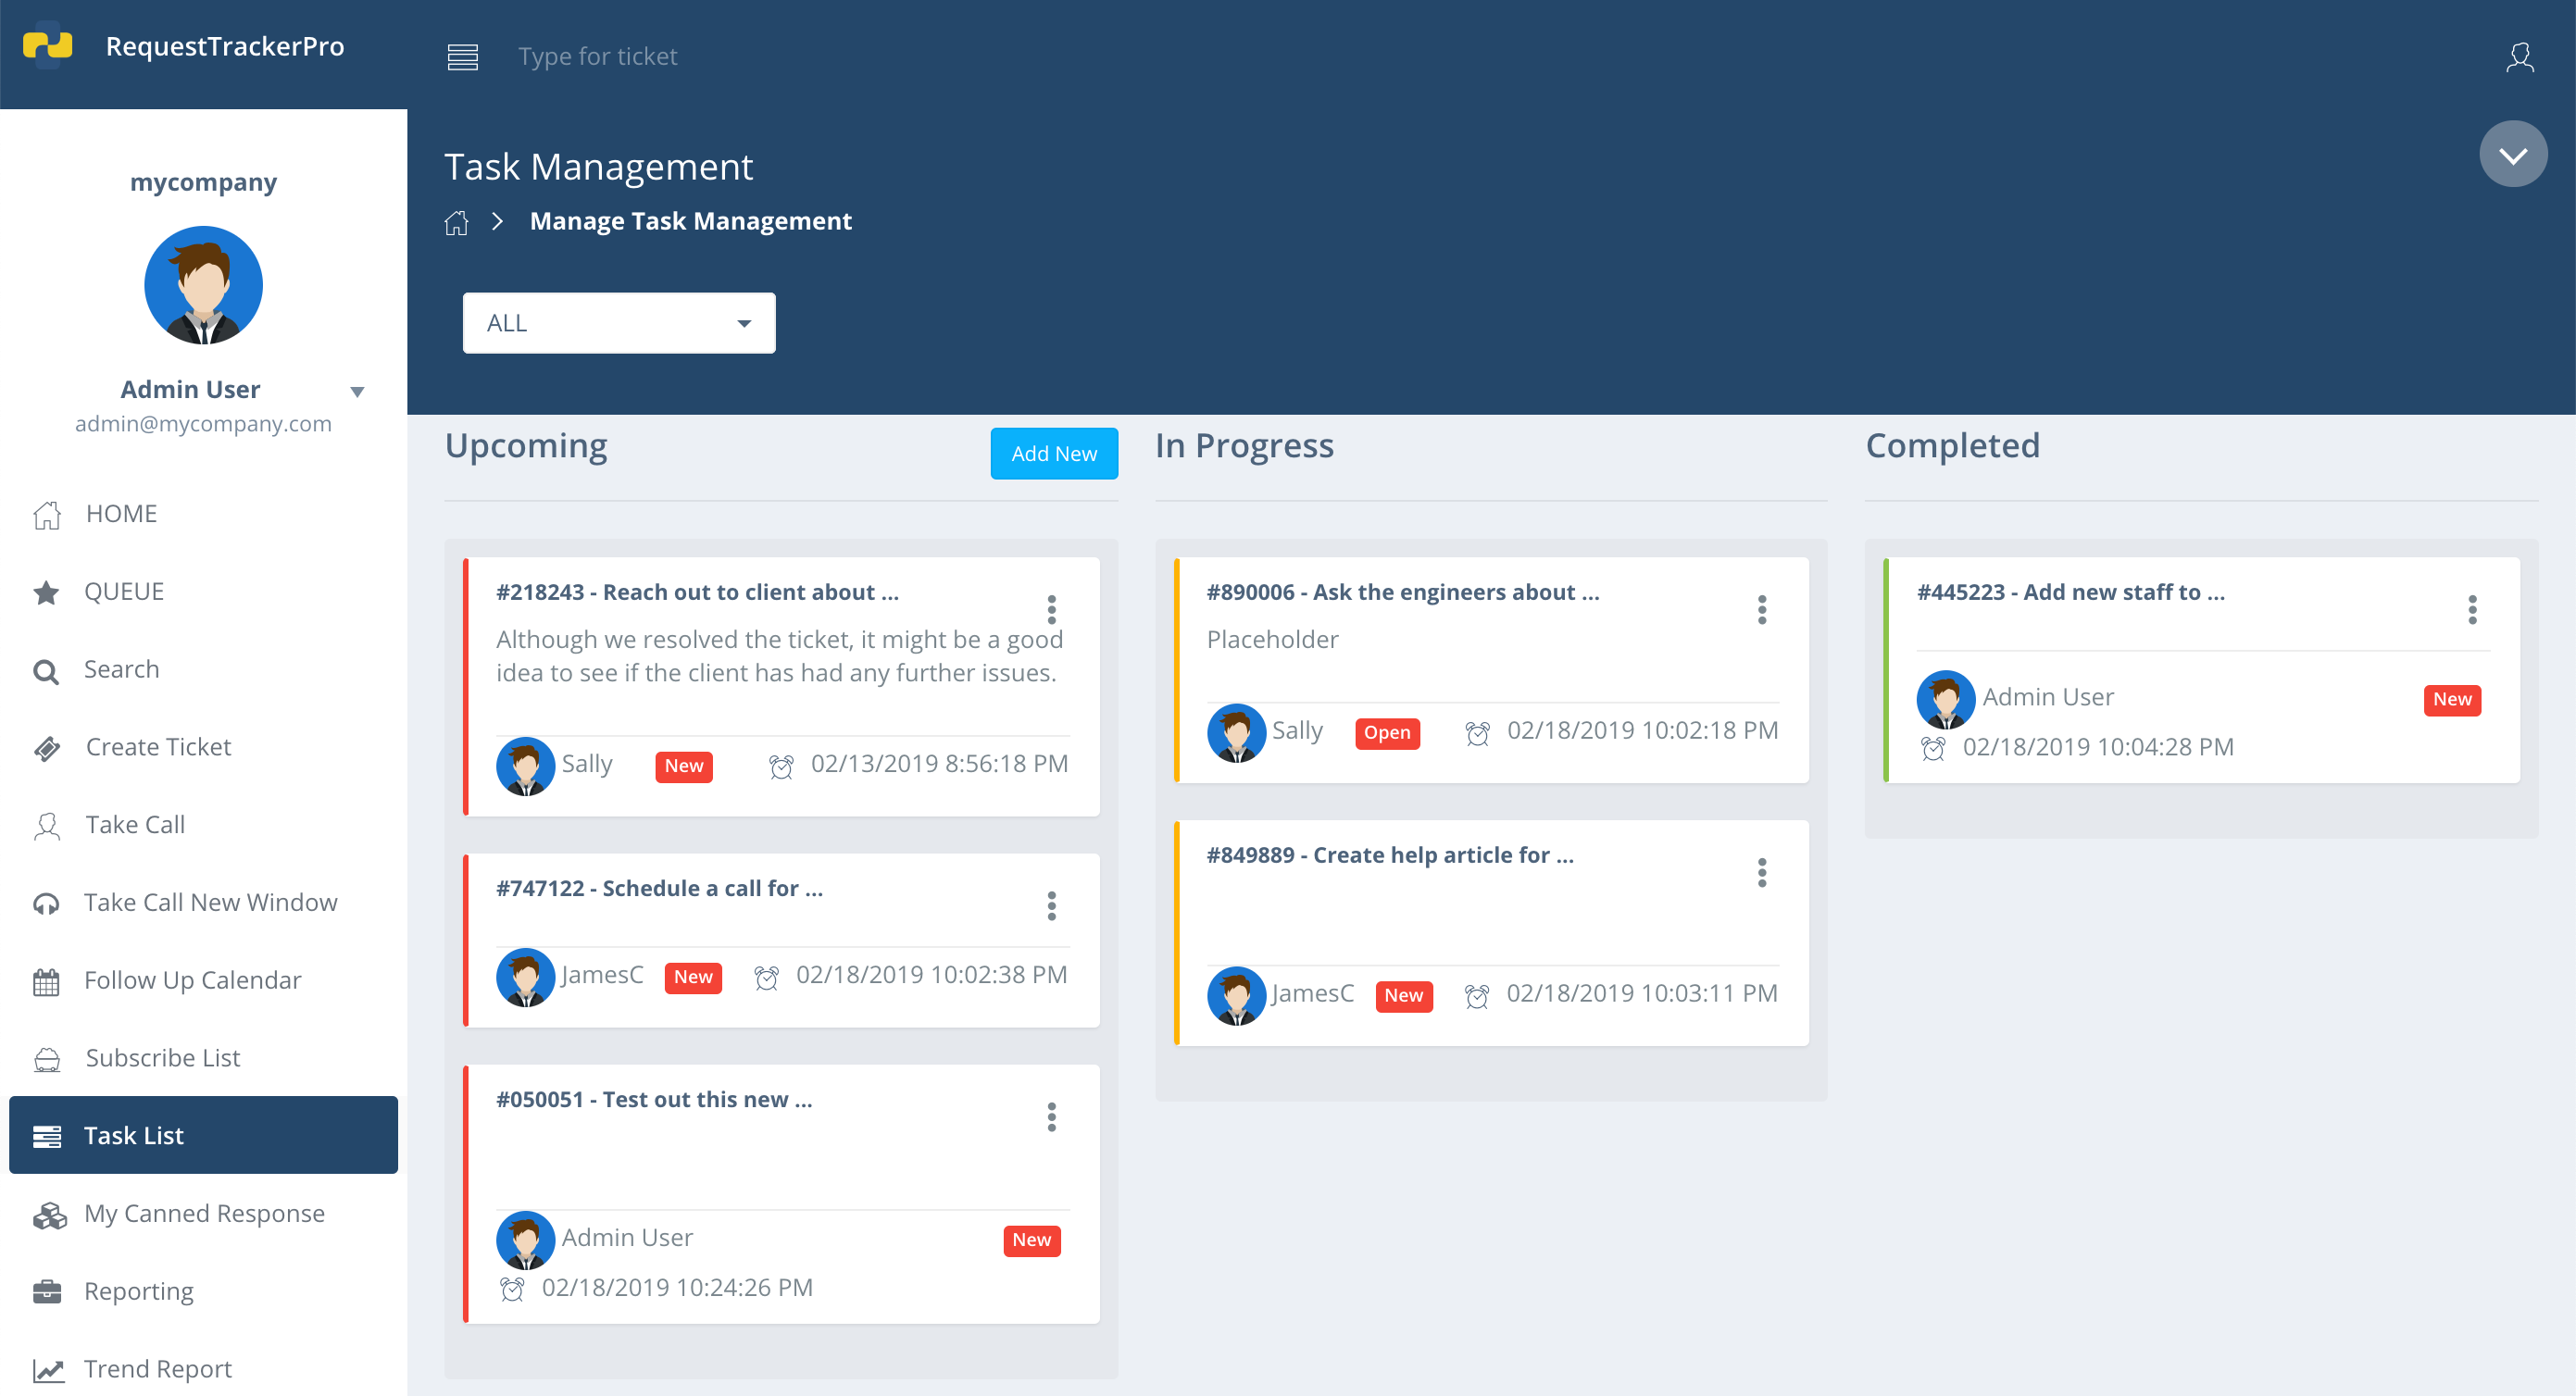Select Task List in sidebar
2576x1396 pixels.
click(203, 1135)
